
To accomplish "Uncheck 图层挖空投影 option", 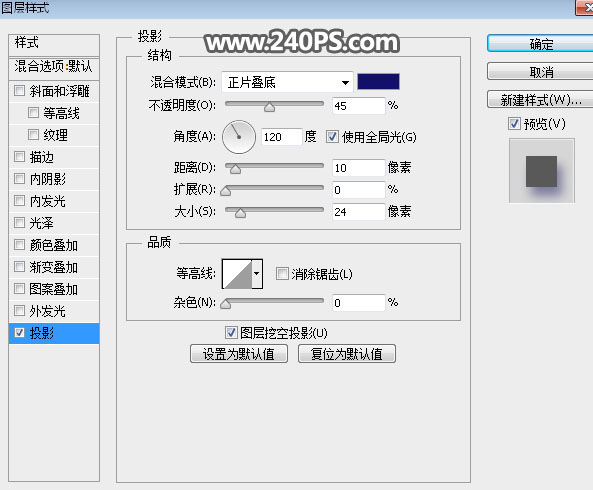I will [x=231, y=333].
